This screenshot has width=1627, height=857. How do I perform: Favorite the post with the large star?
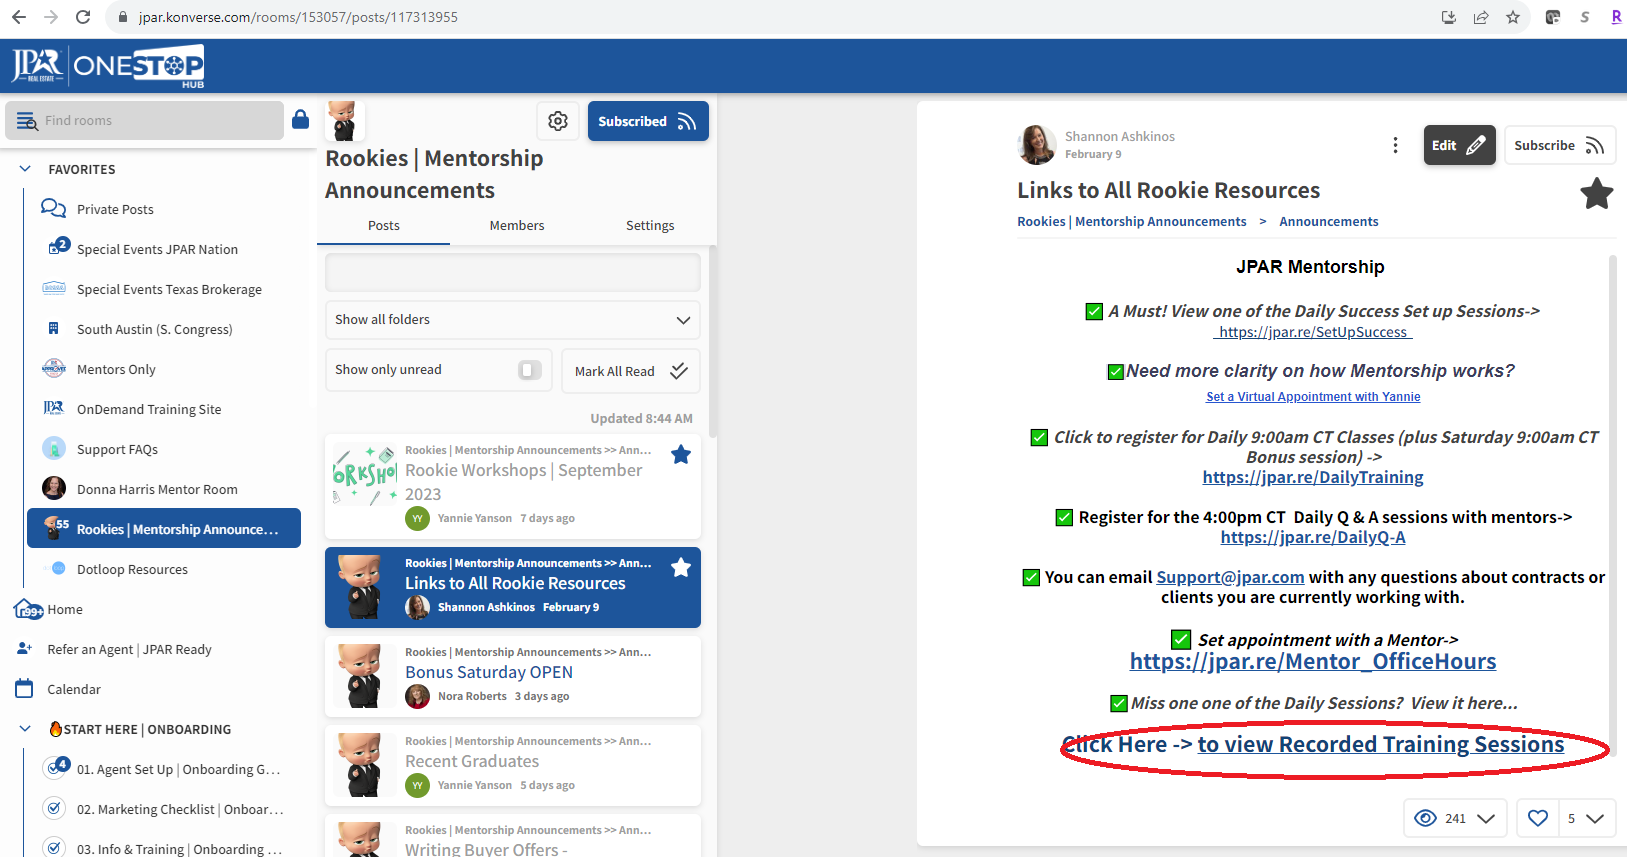click(x=1596, y=193)
